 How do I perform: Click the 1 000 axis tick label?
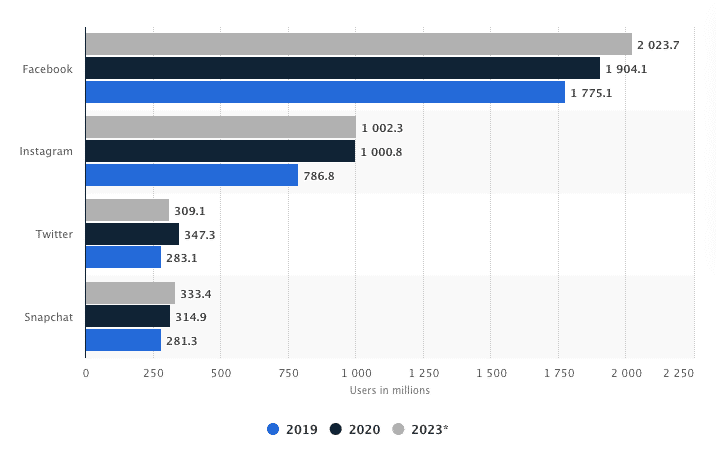tap(356, 373)
